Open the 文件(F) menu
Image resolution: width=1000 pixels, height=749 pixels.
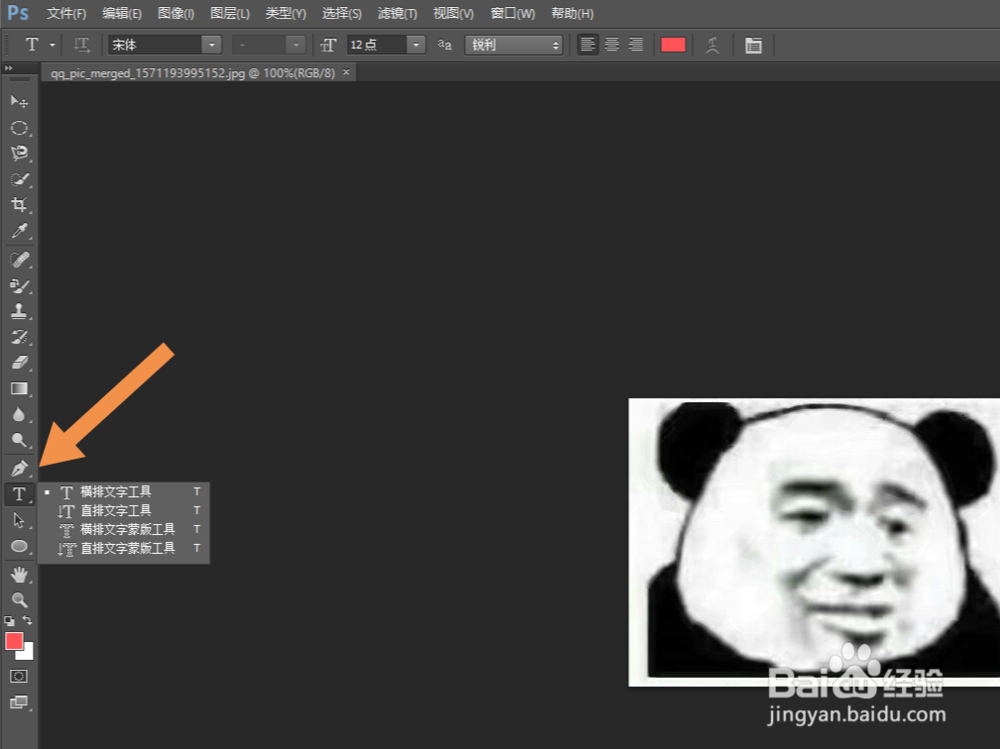[x=66, y=13]
